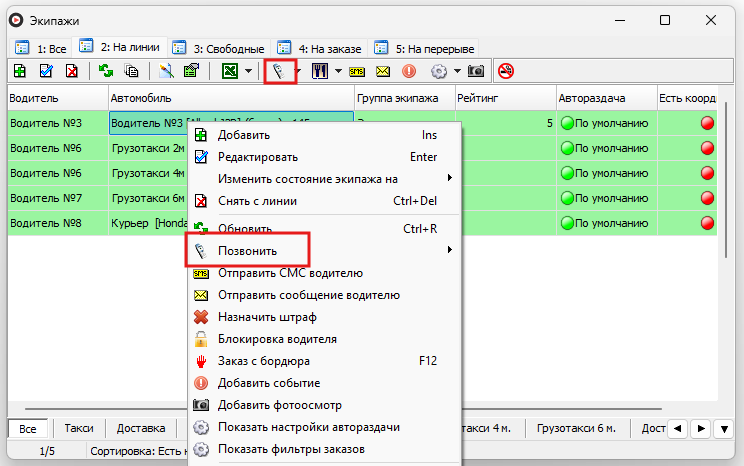
Task: Click the no-smoking toolbar icon
Action: [506, 71]
